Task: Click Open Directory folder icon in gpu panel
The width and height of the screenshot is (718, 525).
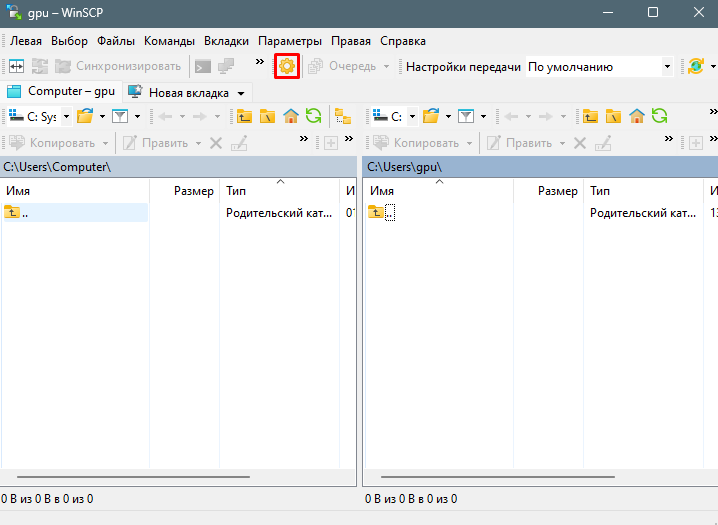Action: point(431,116)
